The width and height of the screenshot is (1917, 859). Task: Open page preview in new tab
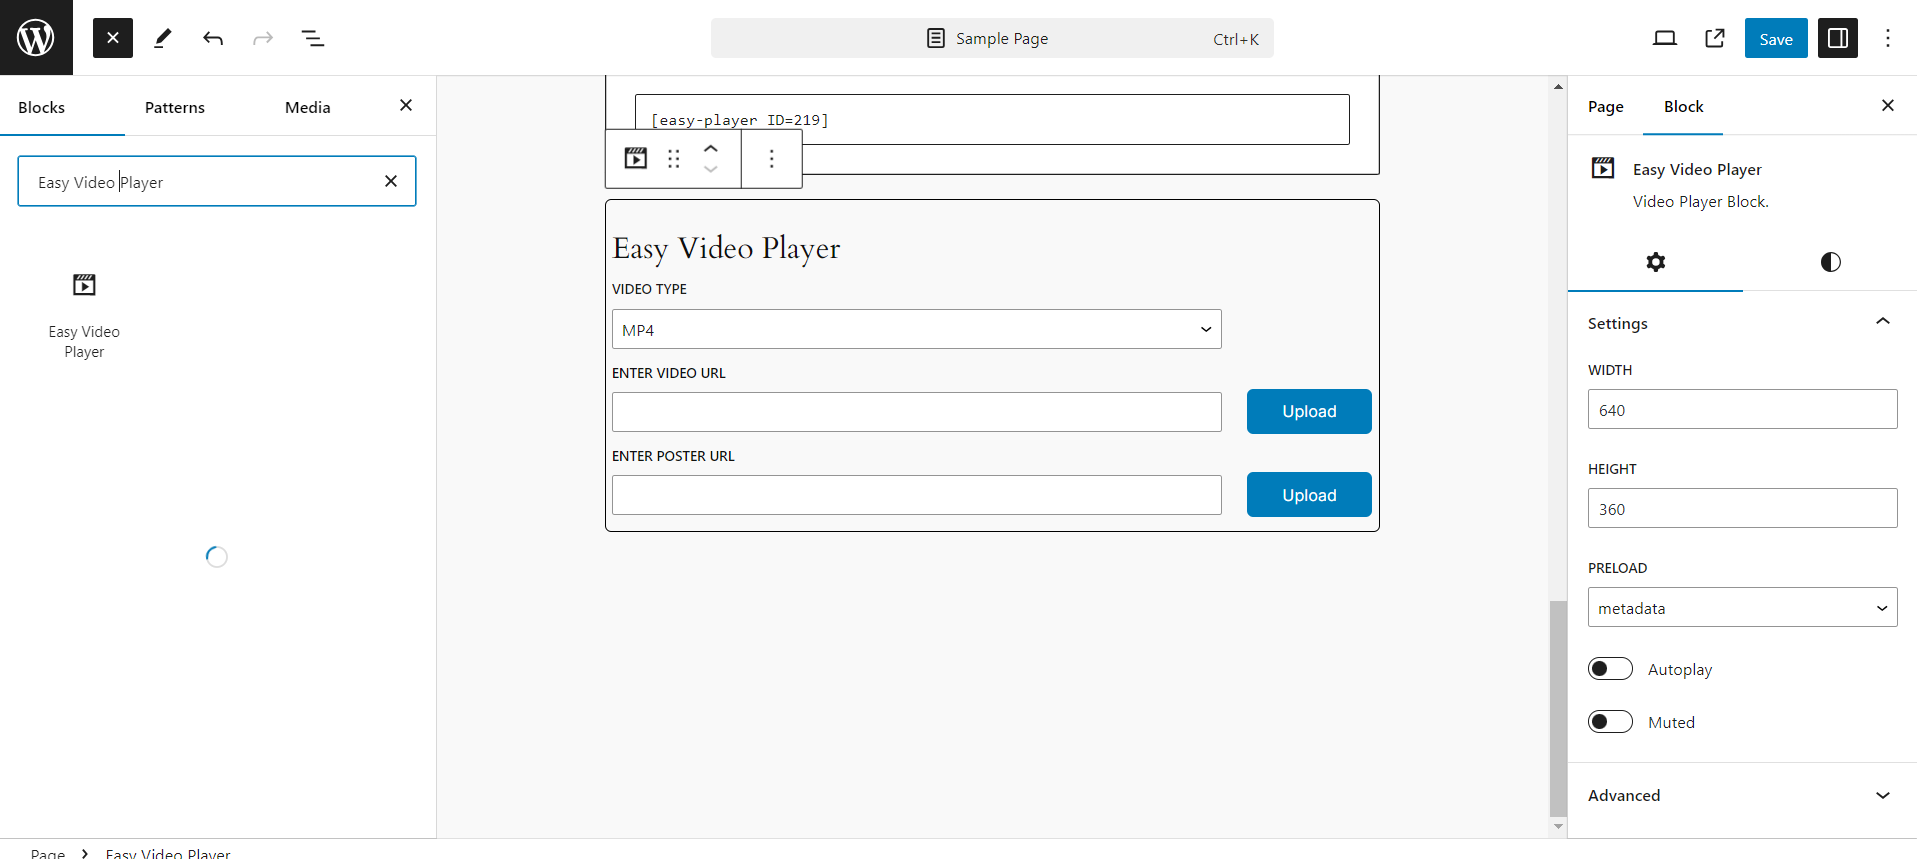1715,38
